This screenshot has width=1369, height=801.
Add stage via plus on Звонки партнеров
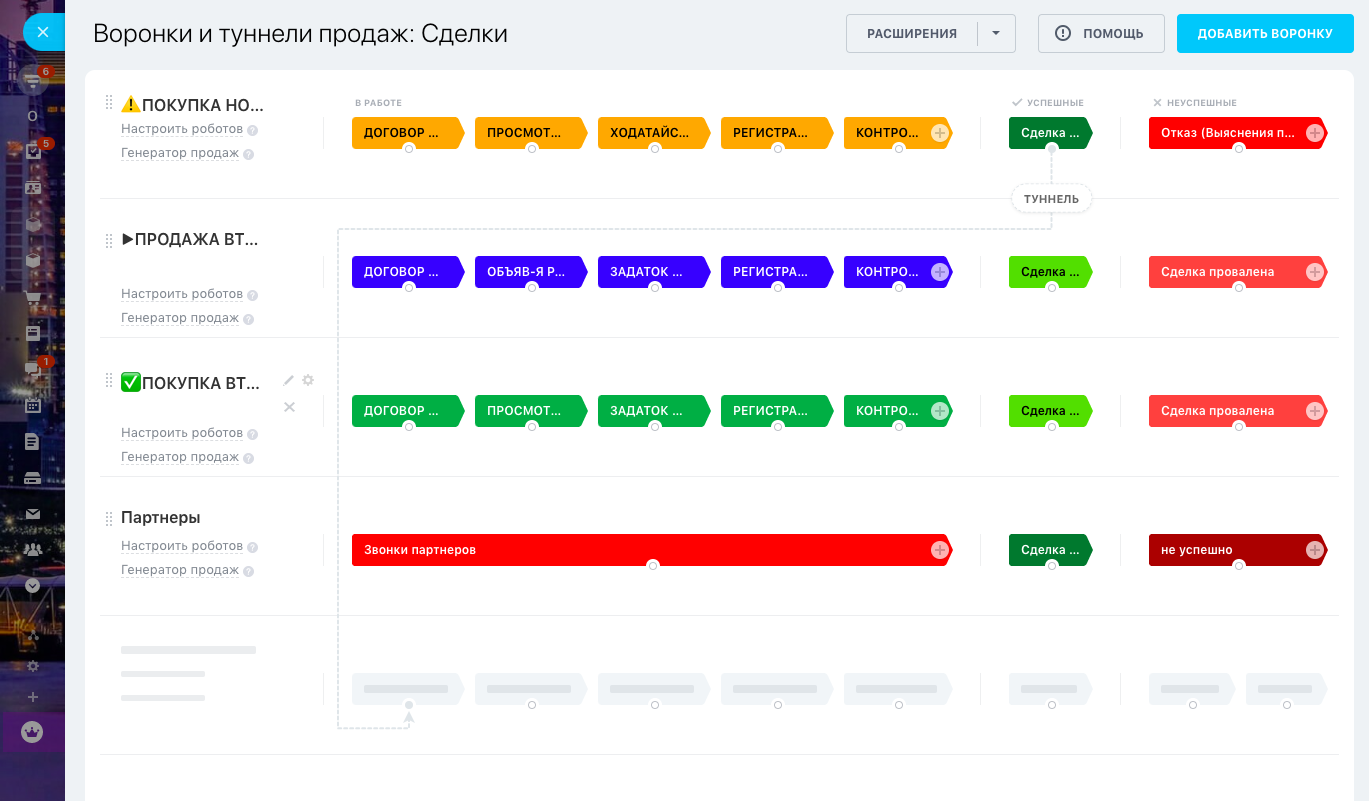[939, 550]
